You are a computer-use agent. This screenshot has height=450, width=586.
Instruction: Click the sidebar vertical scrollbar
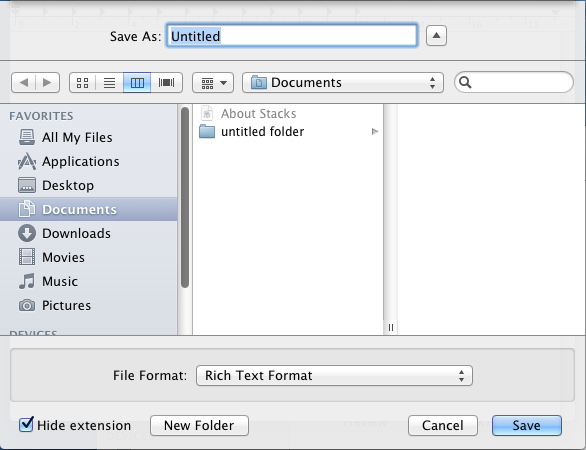(185, 197)
